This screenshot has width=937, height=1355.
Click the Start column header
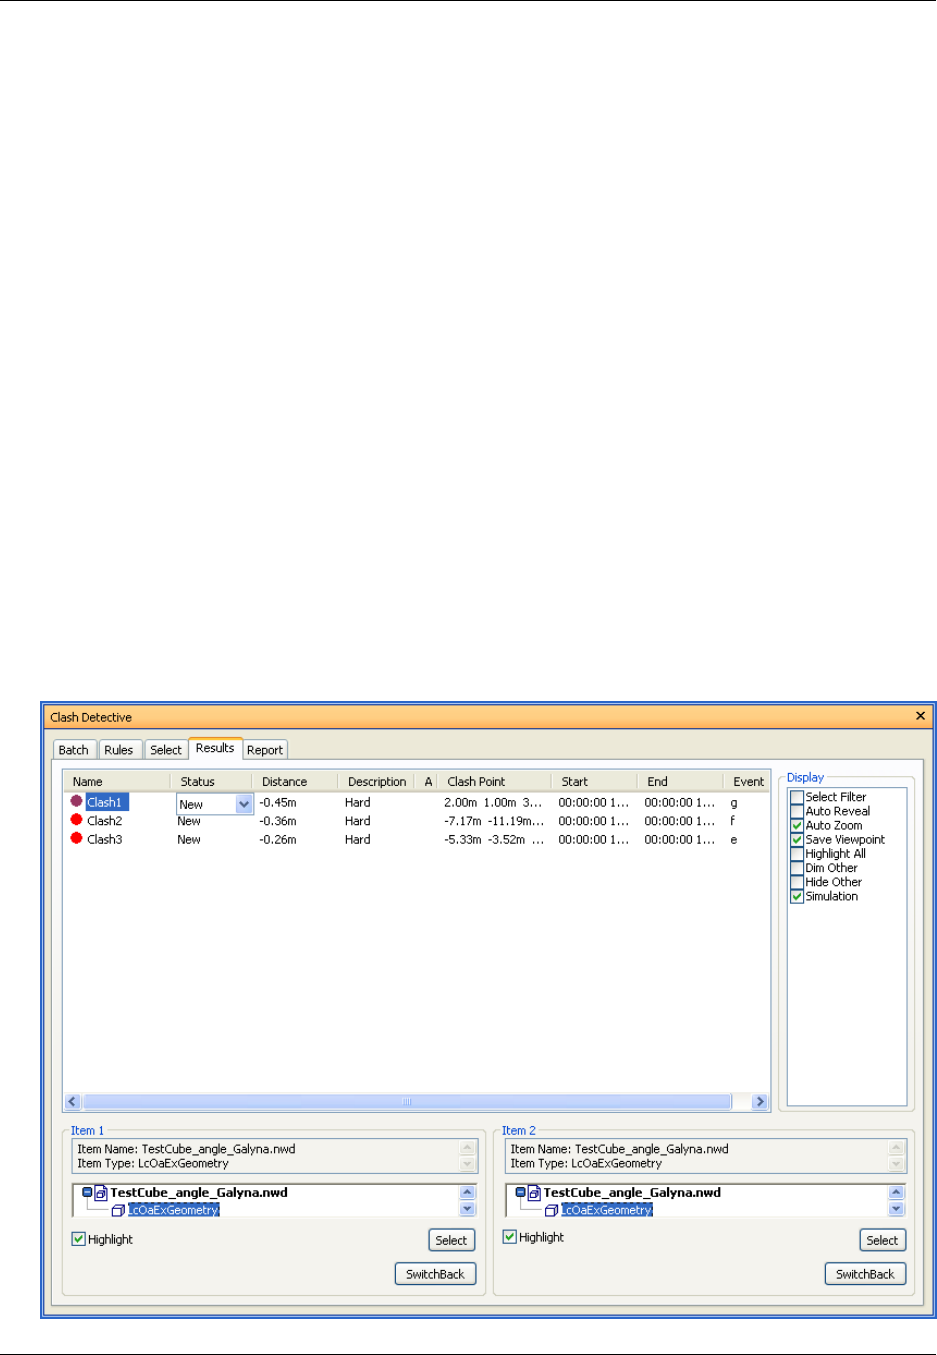(594, 782)
